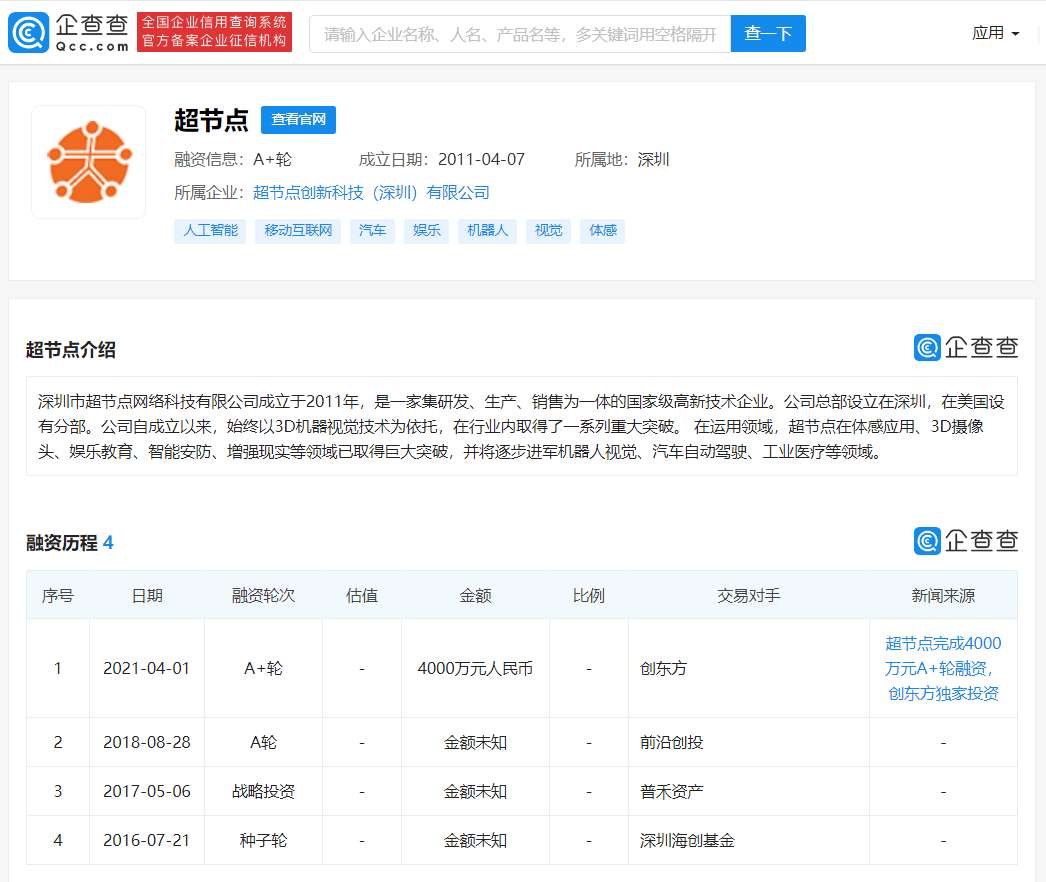This screenshot has height=882, width=1046.
Task: Click the 新闻来源 column header
Action: (943, 595)
